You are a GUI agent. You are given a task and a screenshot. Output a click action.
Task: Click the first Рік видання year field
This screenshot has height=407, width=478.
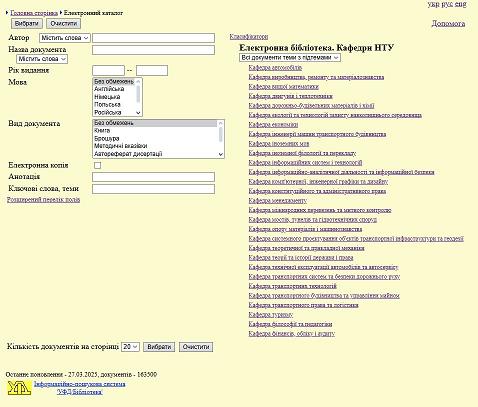(x=108, y=71)
